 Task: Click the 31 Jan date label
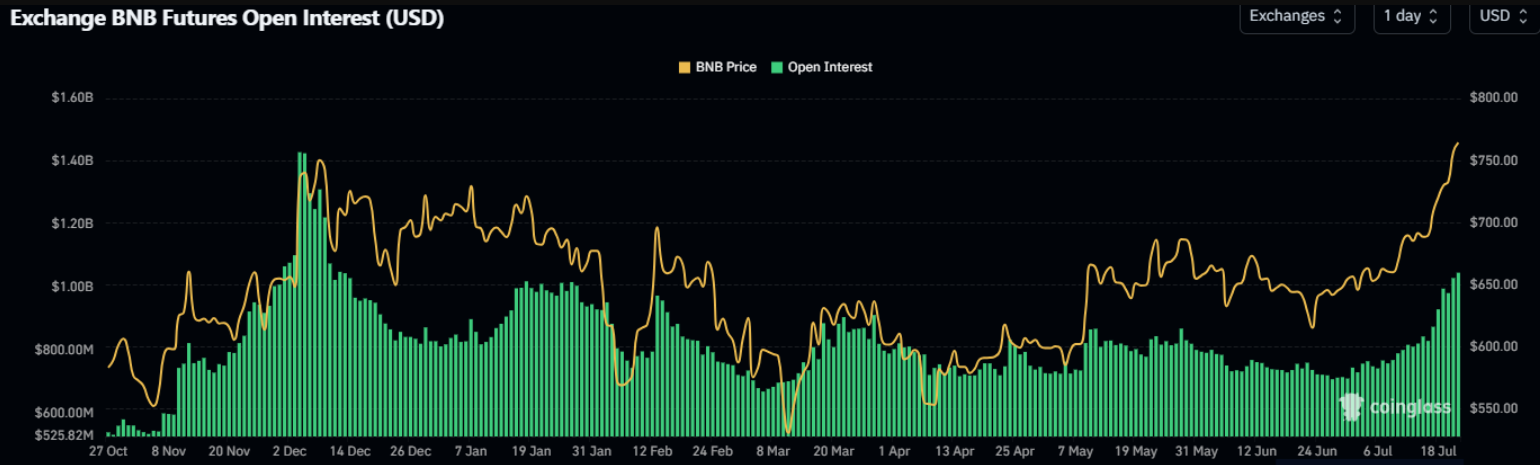coord(591,452)
